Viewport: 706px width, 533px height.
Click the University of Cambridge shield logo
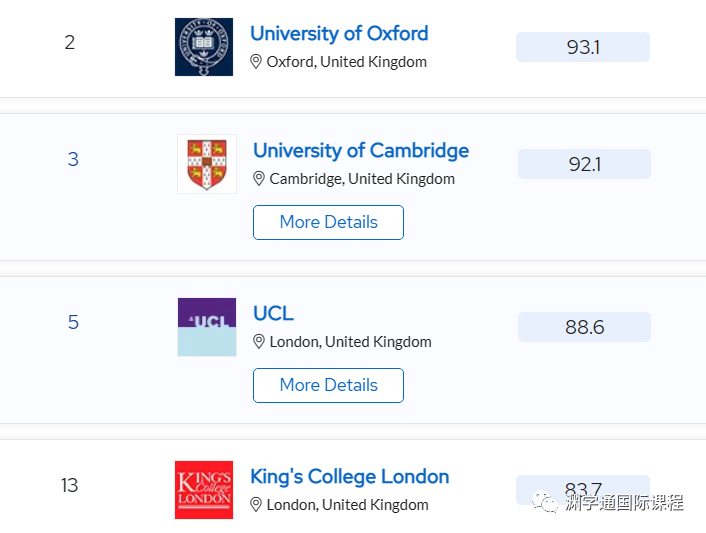pos(207,164)
